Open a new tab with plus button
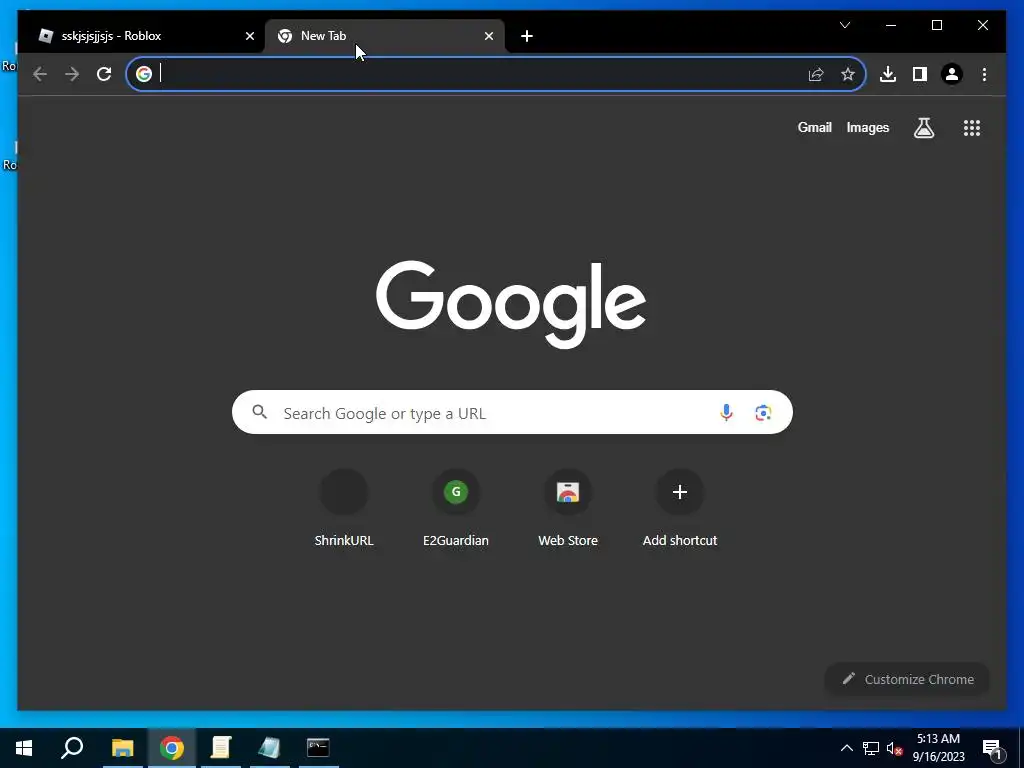This screenshot has height=768, width=1024. (527, 36)
